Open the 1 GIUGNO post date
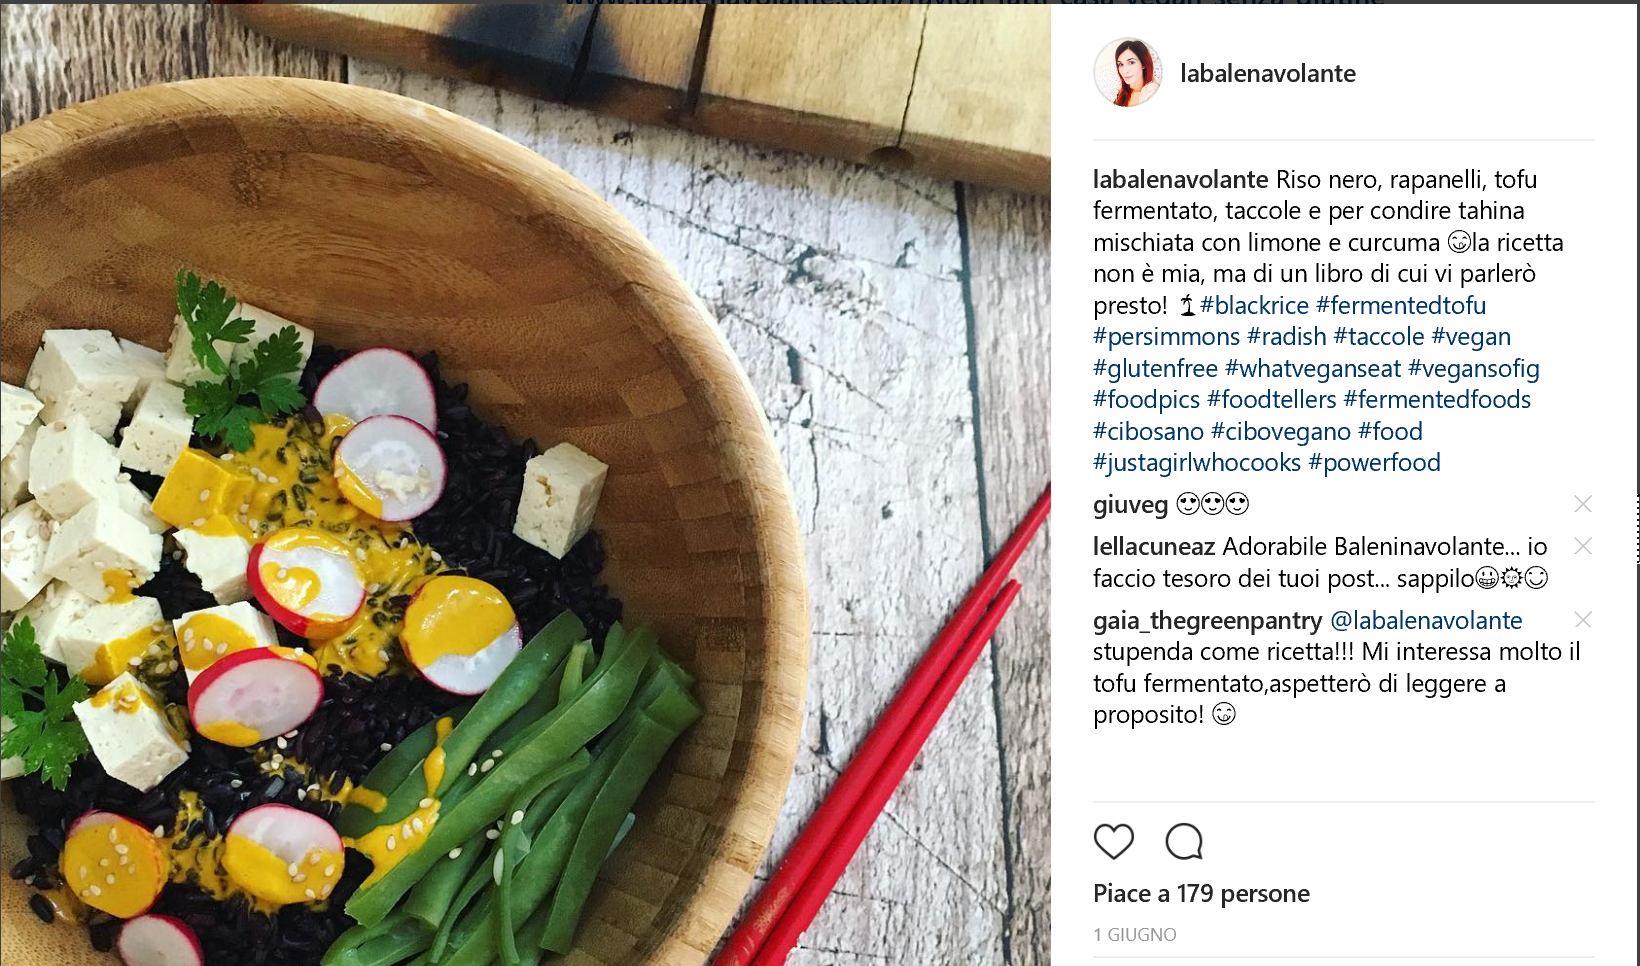The height and width of the screenshot is (966, 1640). pyautogui.click(x=1134, y=935)
